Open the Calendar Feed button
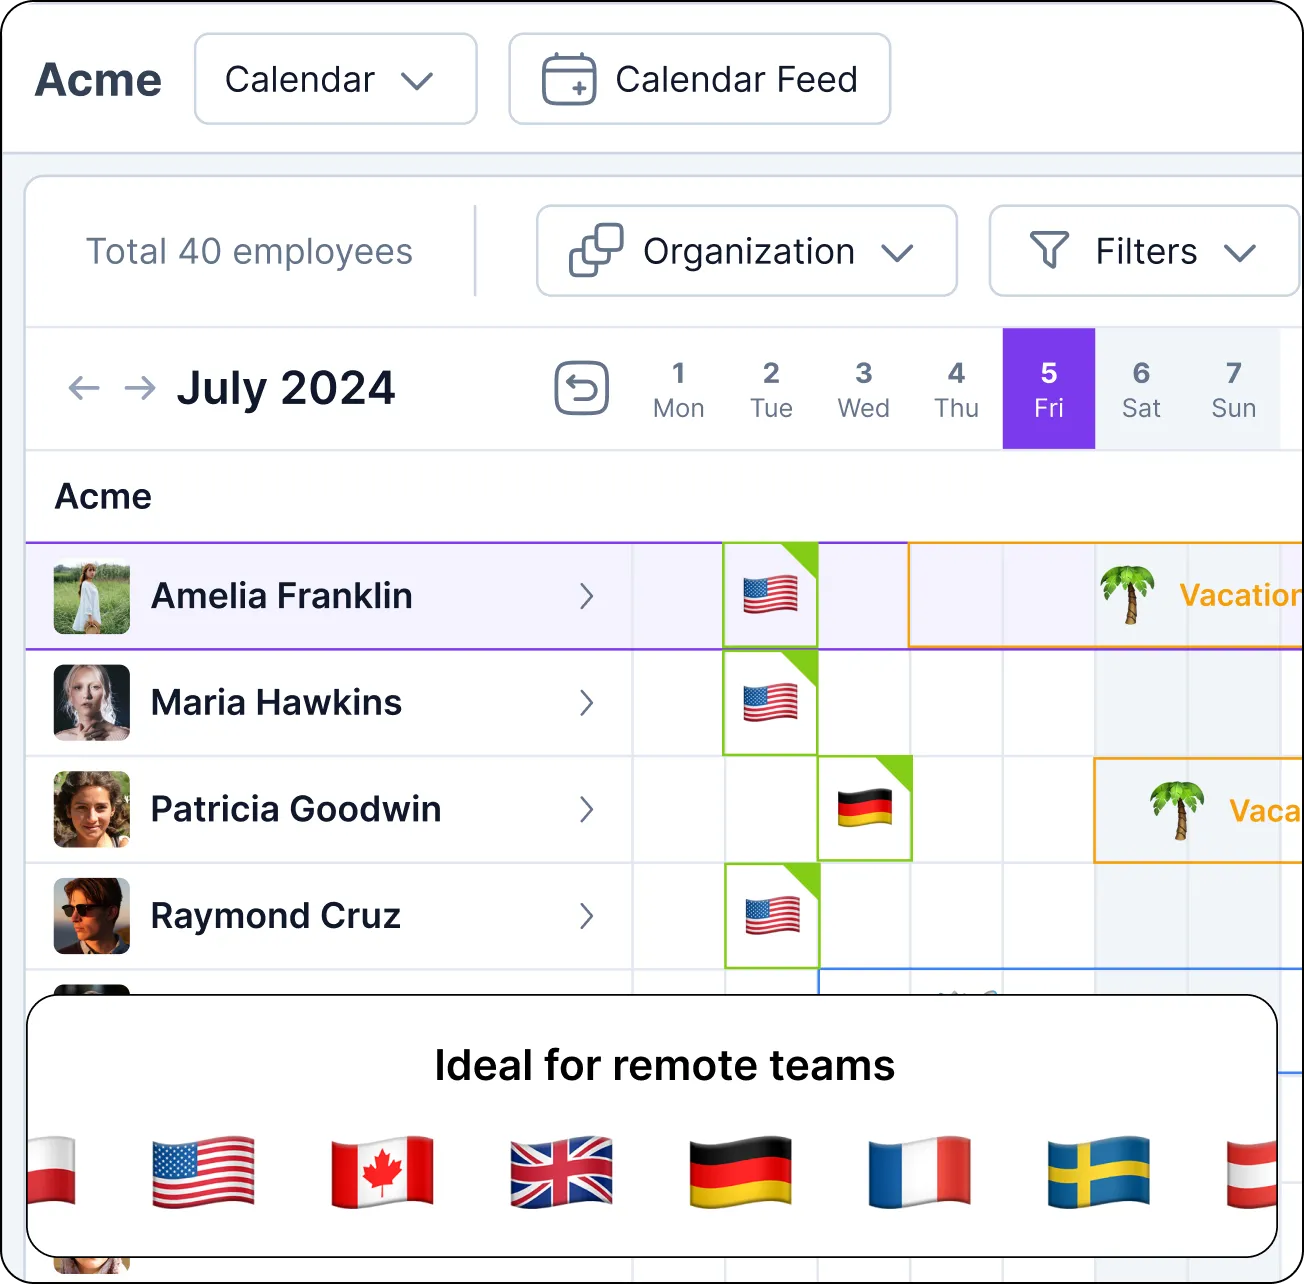 coord(700,79)
